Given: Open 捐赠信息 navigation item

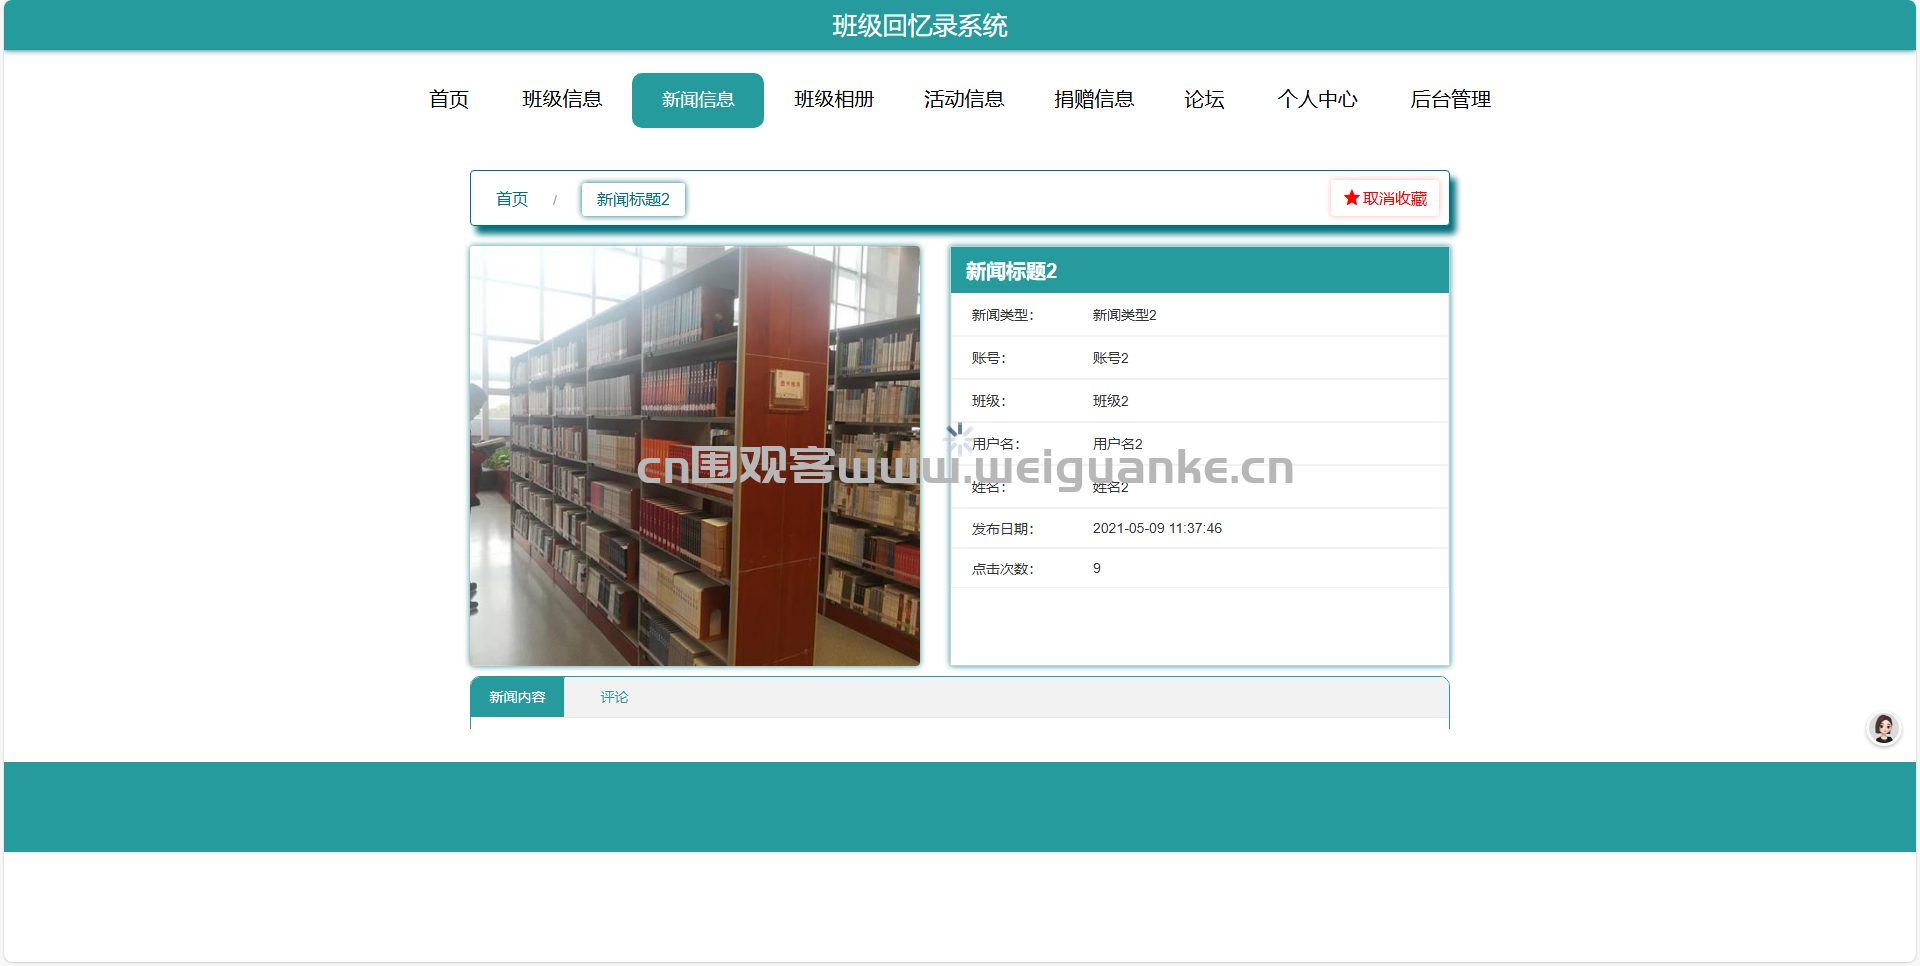Looking at the screenshot, I should (x=1094, y=99).
